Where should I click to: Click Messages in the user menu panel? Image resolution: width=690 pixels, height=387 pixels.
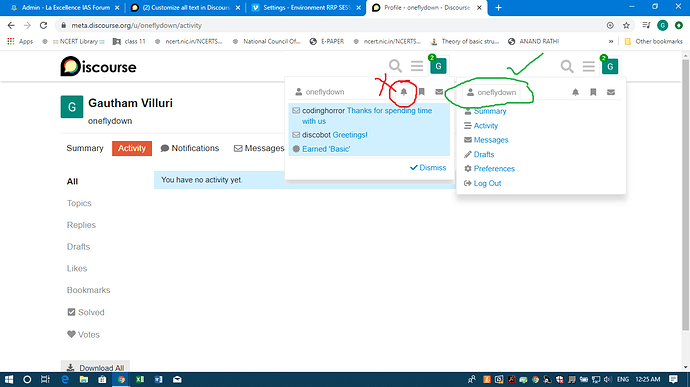[486, 140]
